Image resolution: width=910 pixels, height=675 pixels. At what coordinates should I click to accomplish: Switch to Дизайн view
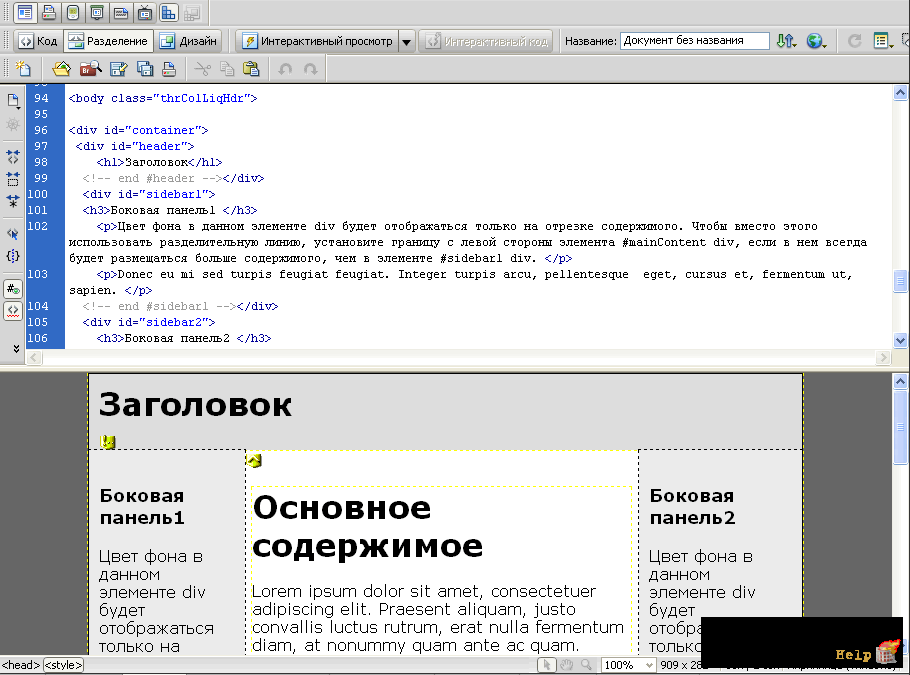tap(188, 41)
